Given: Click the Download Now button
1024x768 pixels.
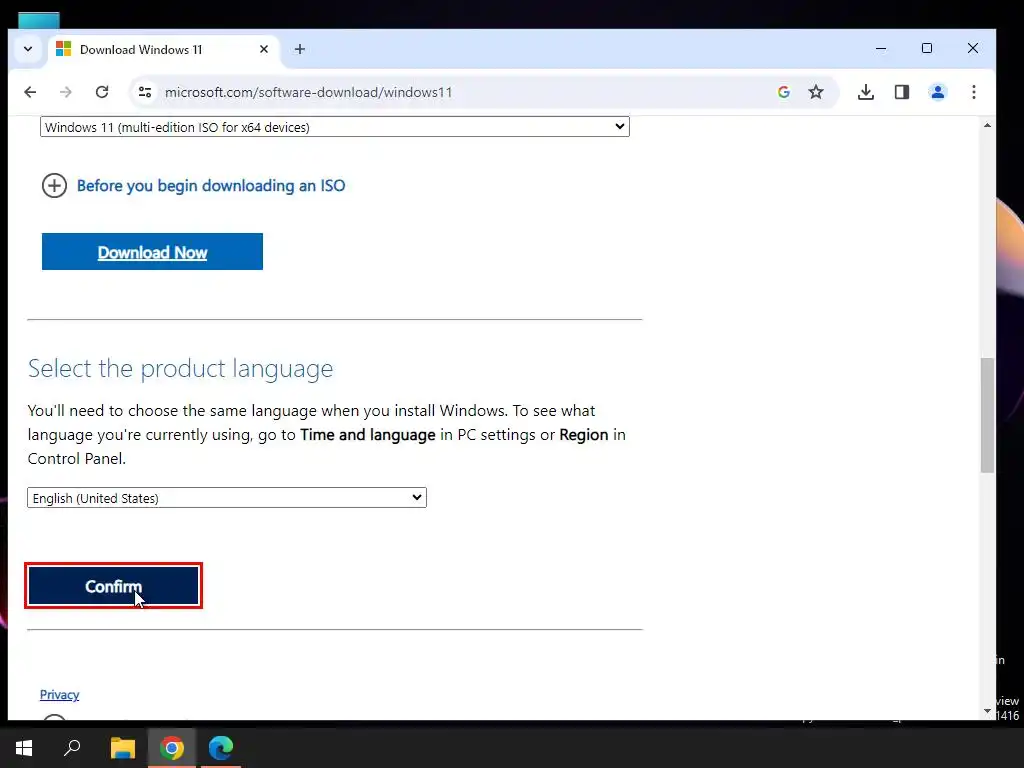Looking at the screenshot, I should pos(152,251).
